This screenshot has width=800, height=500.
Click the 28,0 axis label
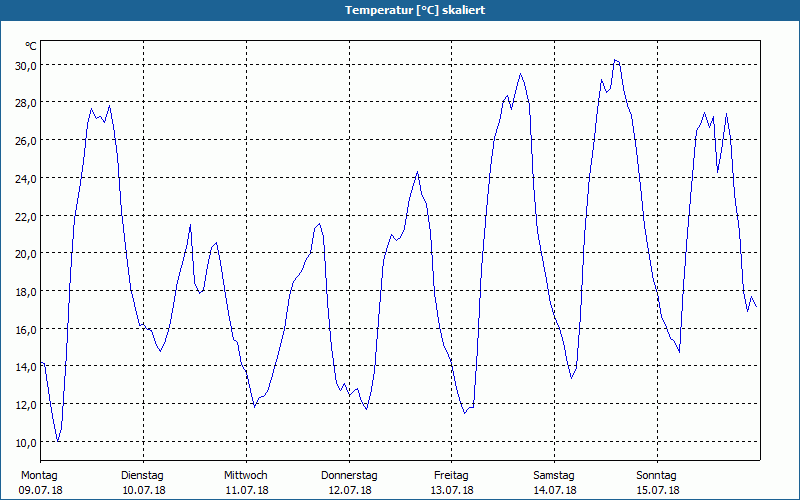tap(26, 103)
